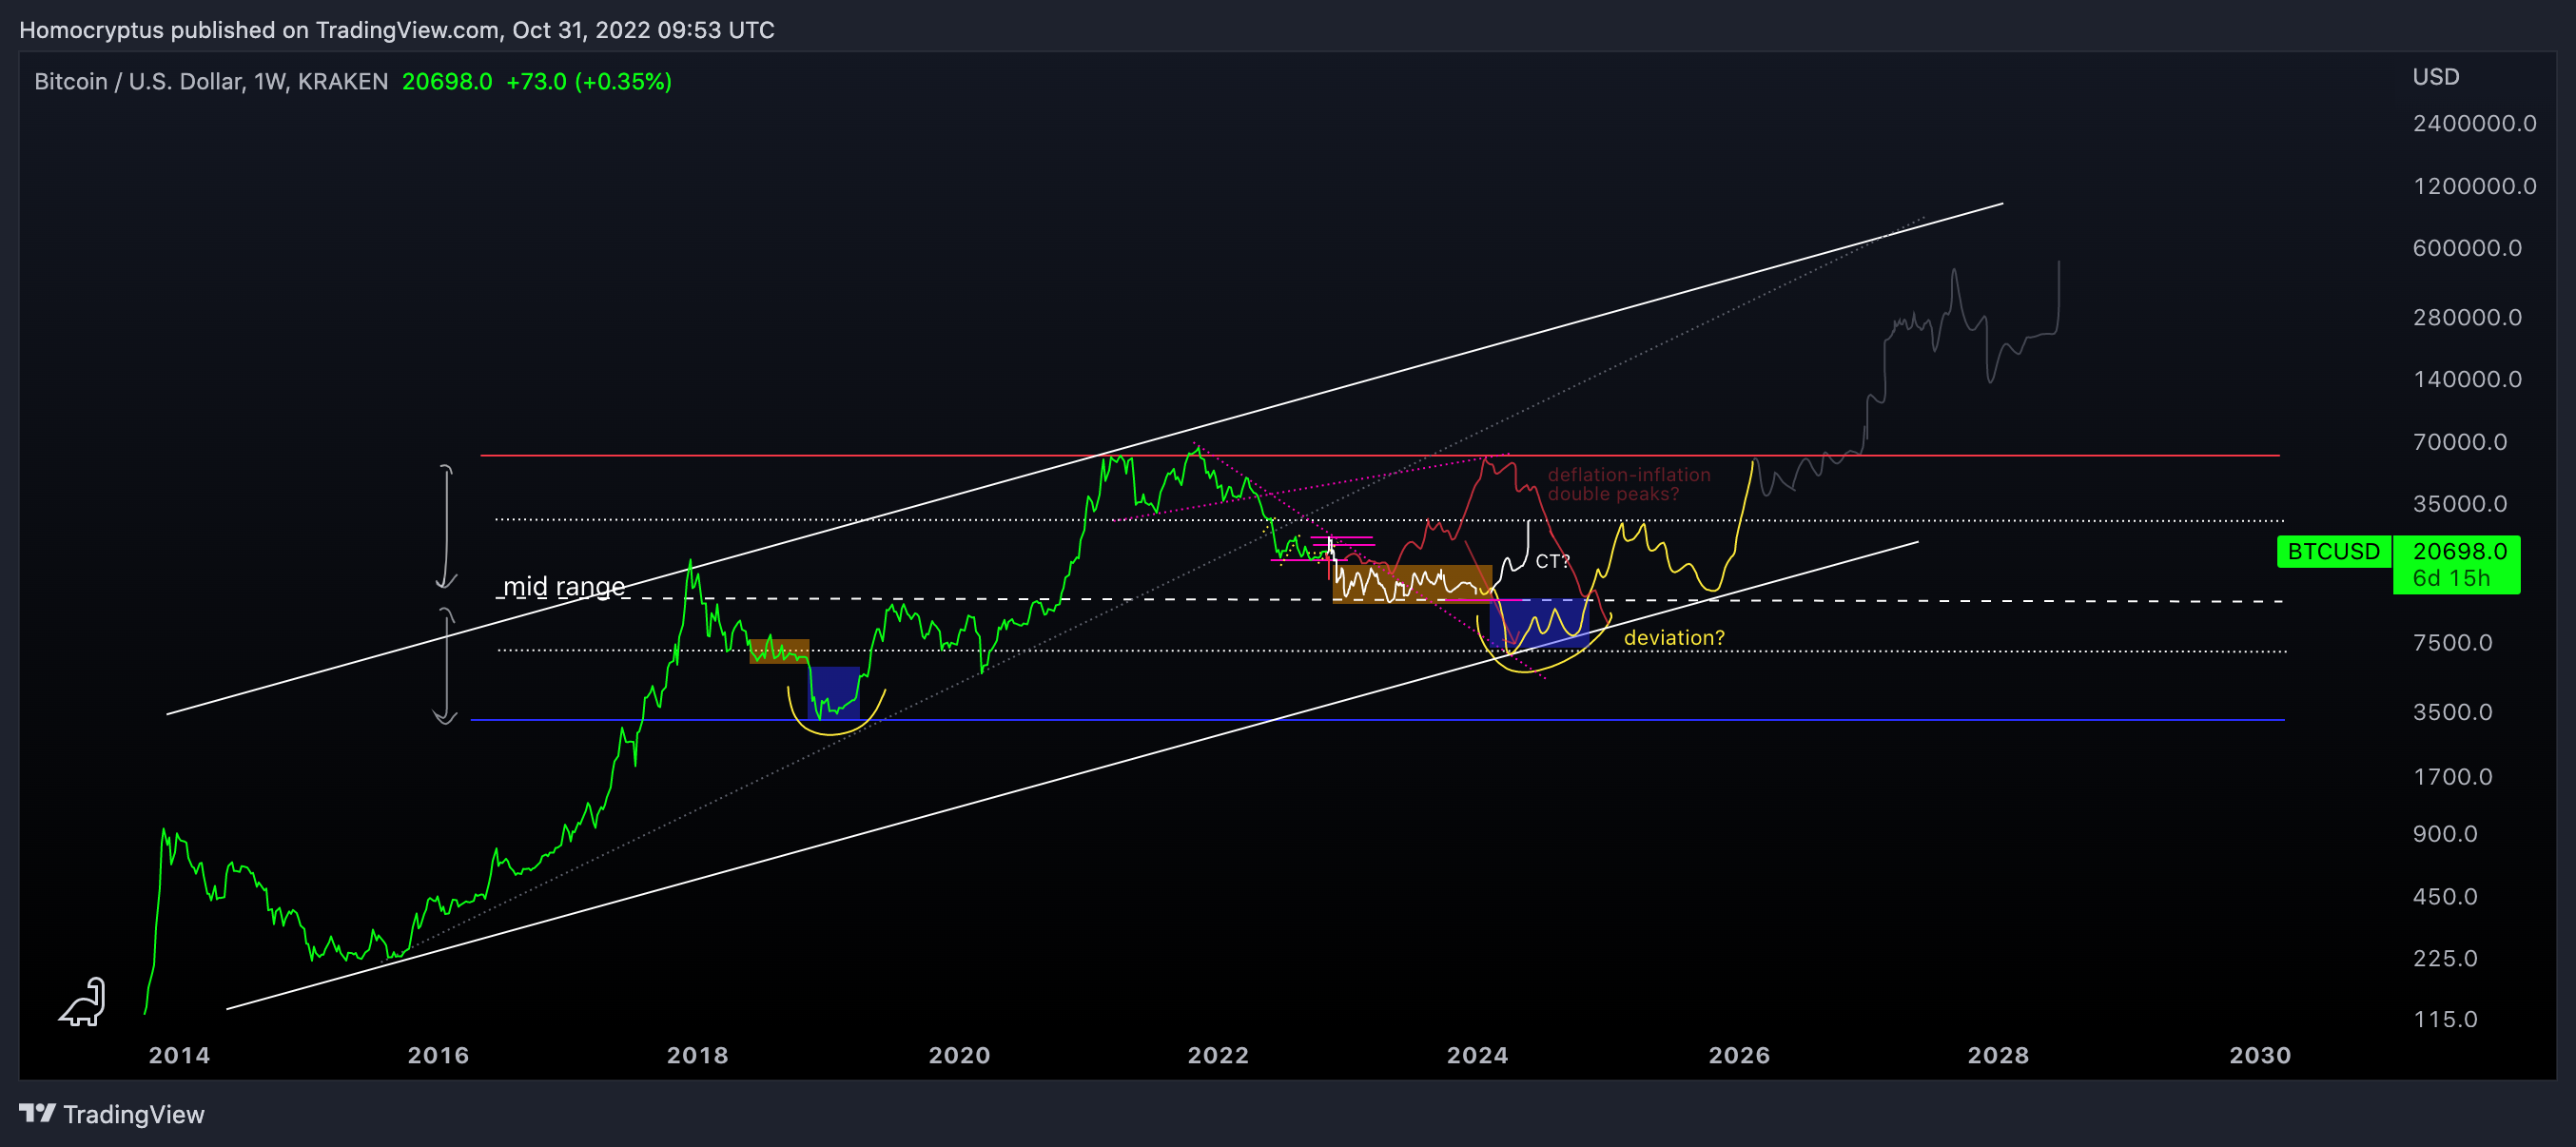The image size is (2576, 1147).
Task: Click the 900.0 price axis label
Action: (x=2445, y=834)
